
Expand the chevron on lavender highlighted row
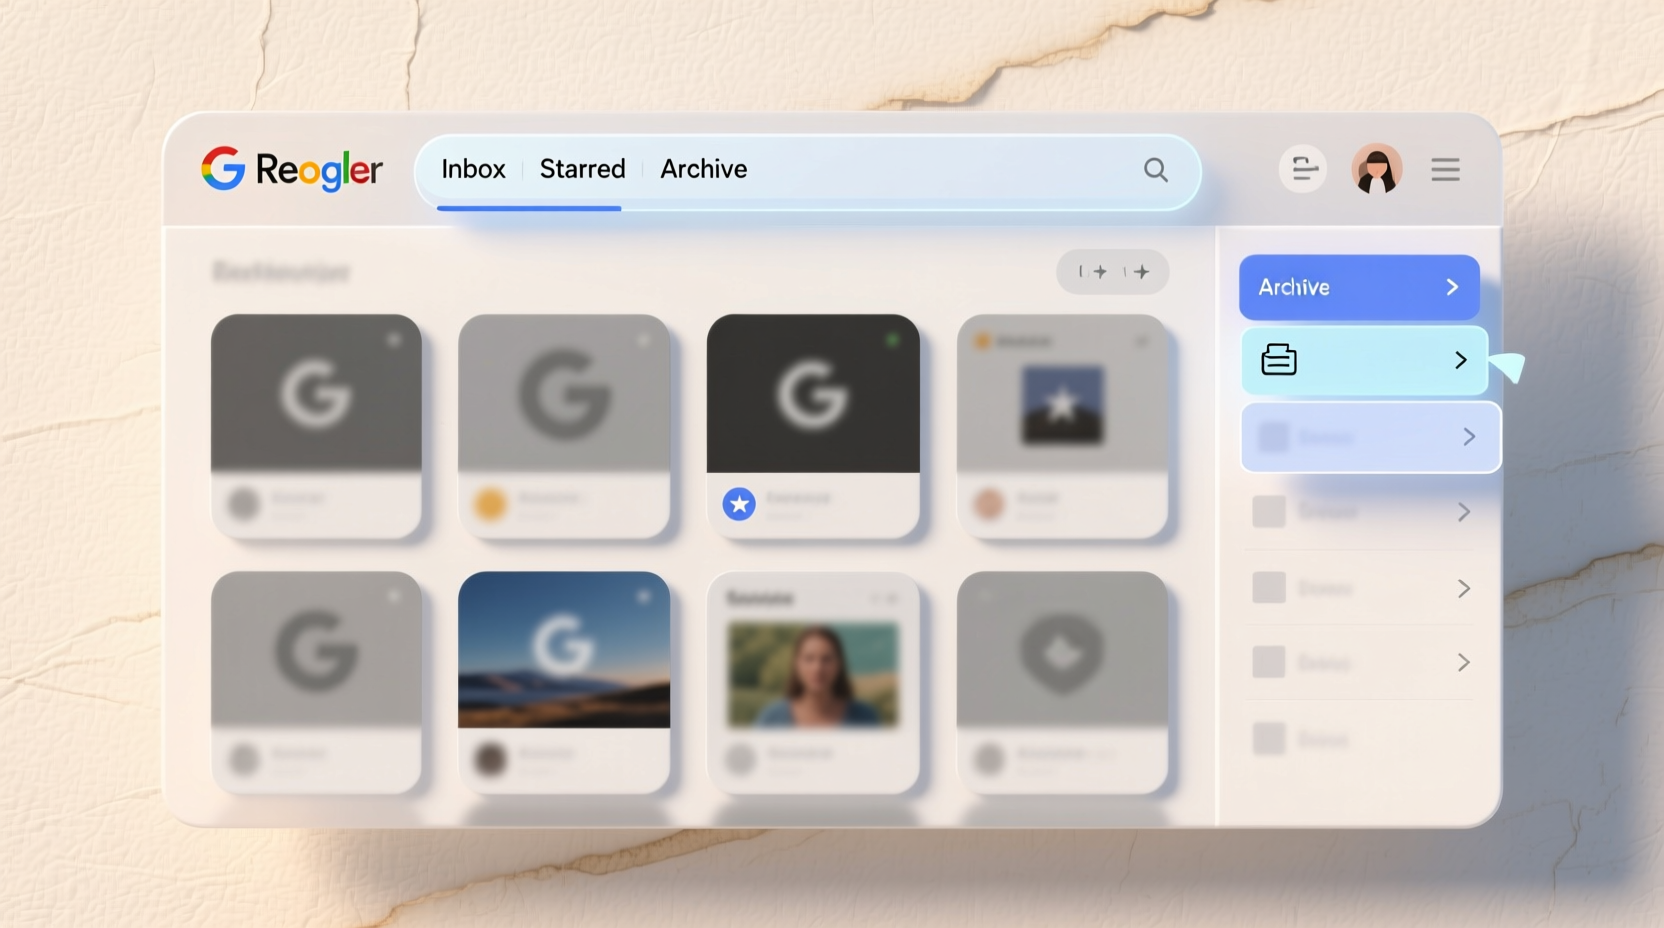[1469, 437]
